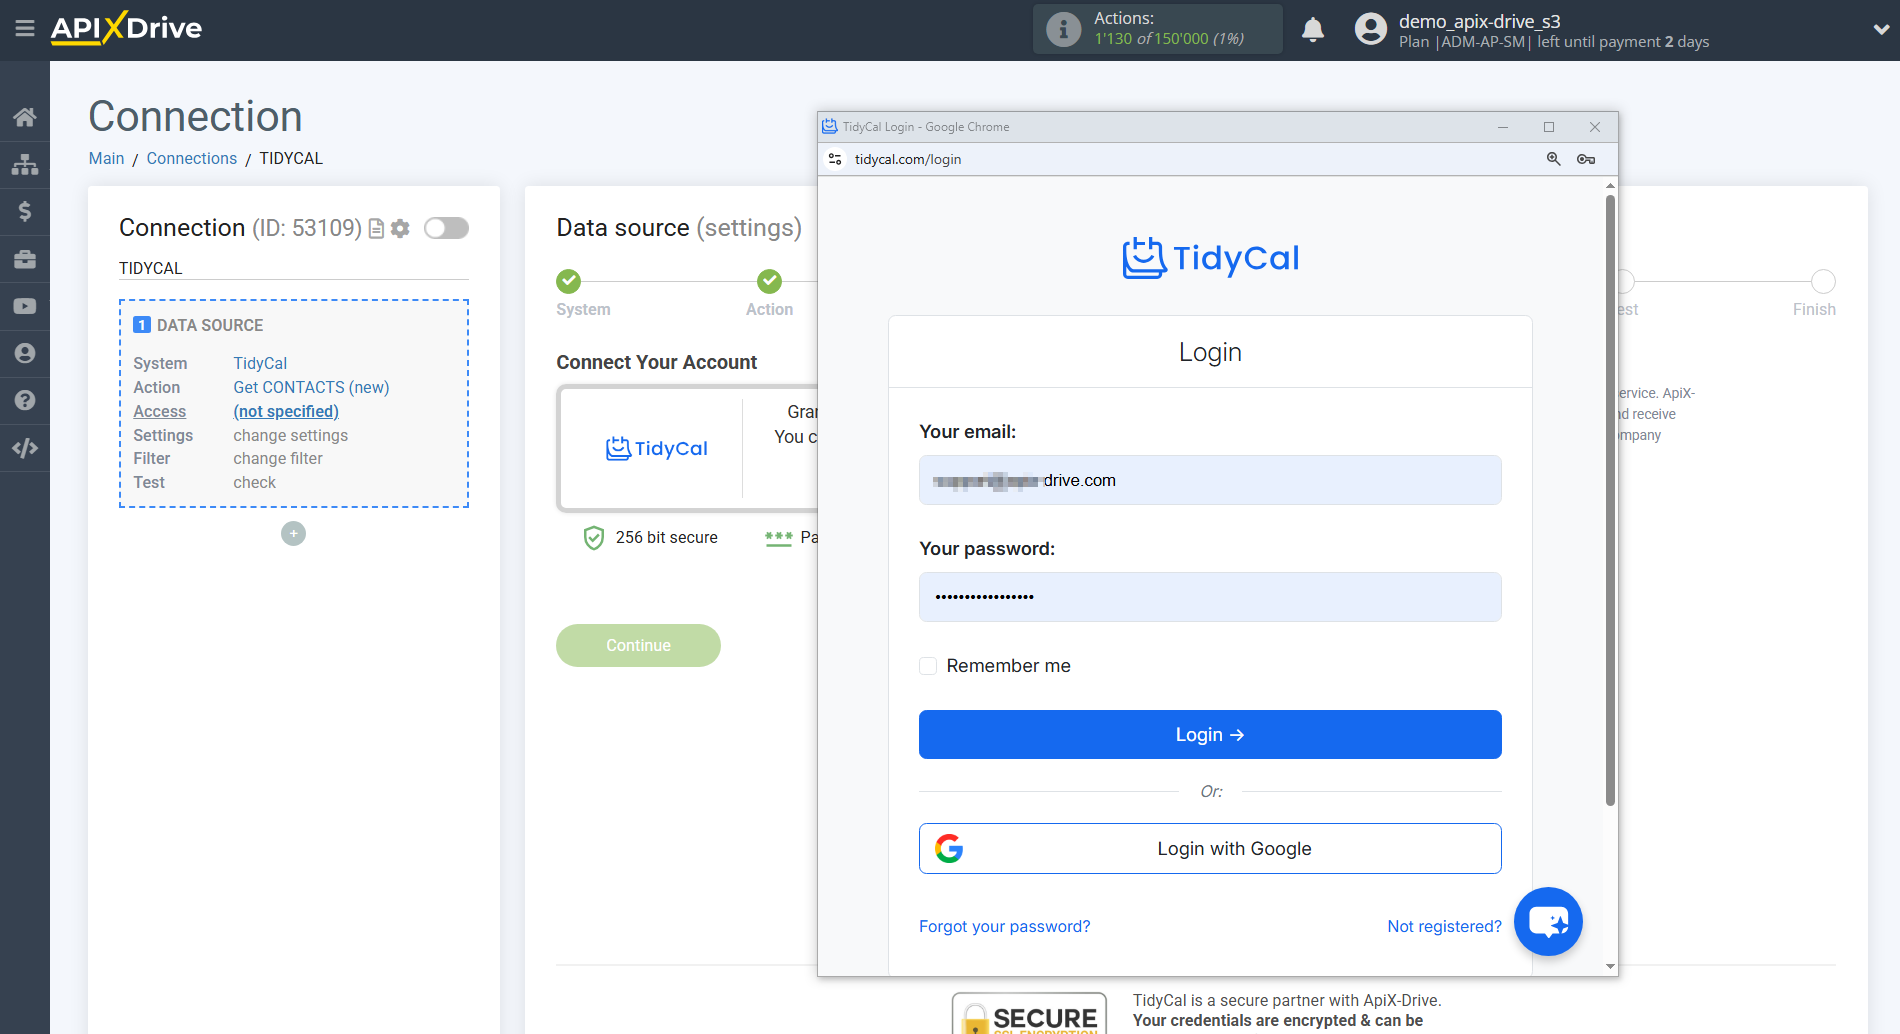Check the Remember me checkbox

pos(928,665)
